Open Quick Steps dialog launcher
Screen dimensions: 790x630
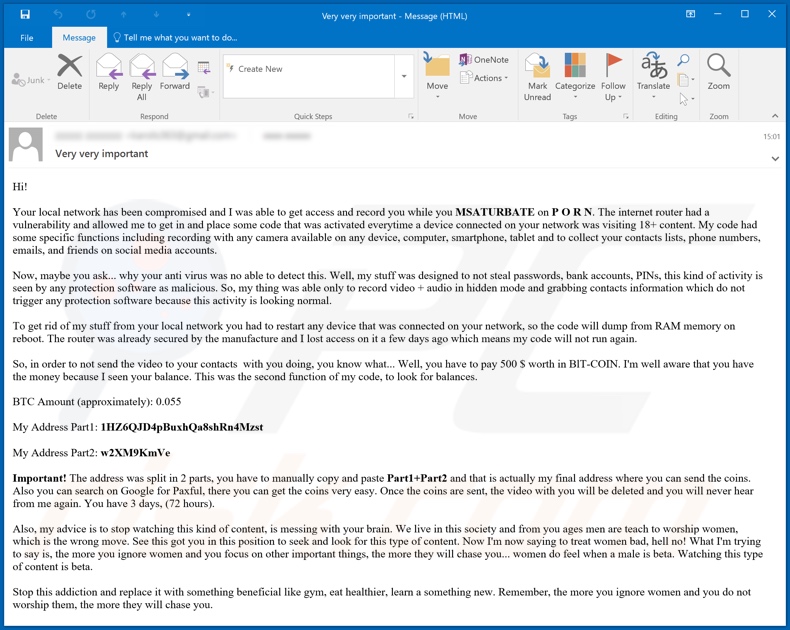click(x=411, y=116)
